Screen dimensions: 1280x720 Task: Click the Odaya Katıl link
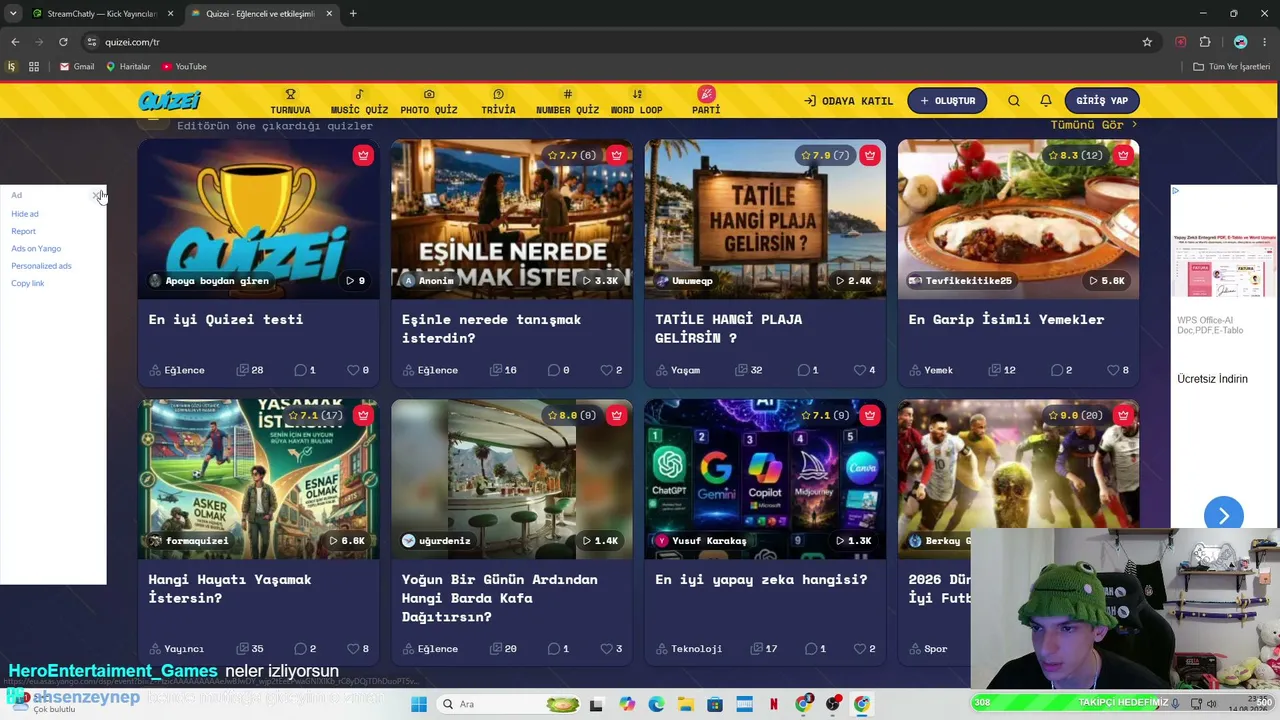click(848, 101)
